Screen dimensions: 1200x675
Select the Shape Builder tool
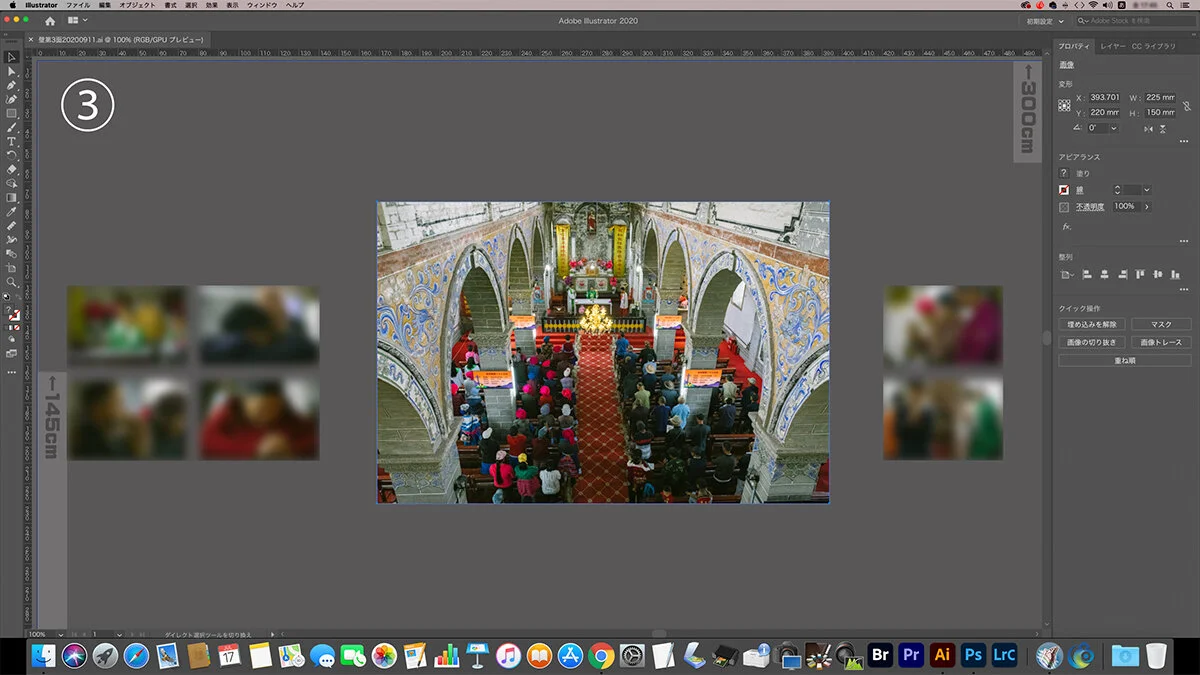[x=12, y=184]
